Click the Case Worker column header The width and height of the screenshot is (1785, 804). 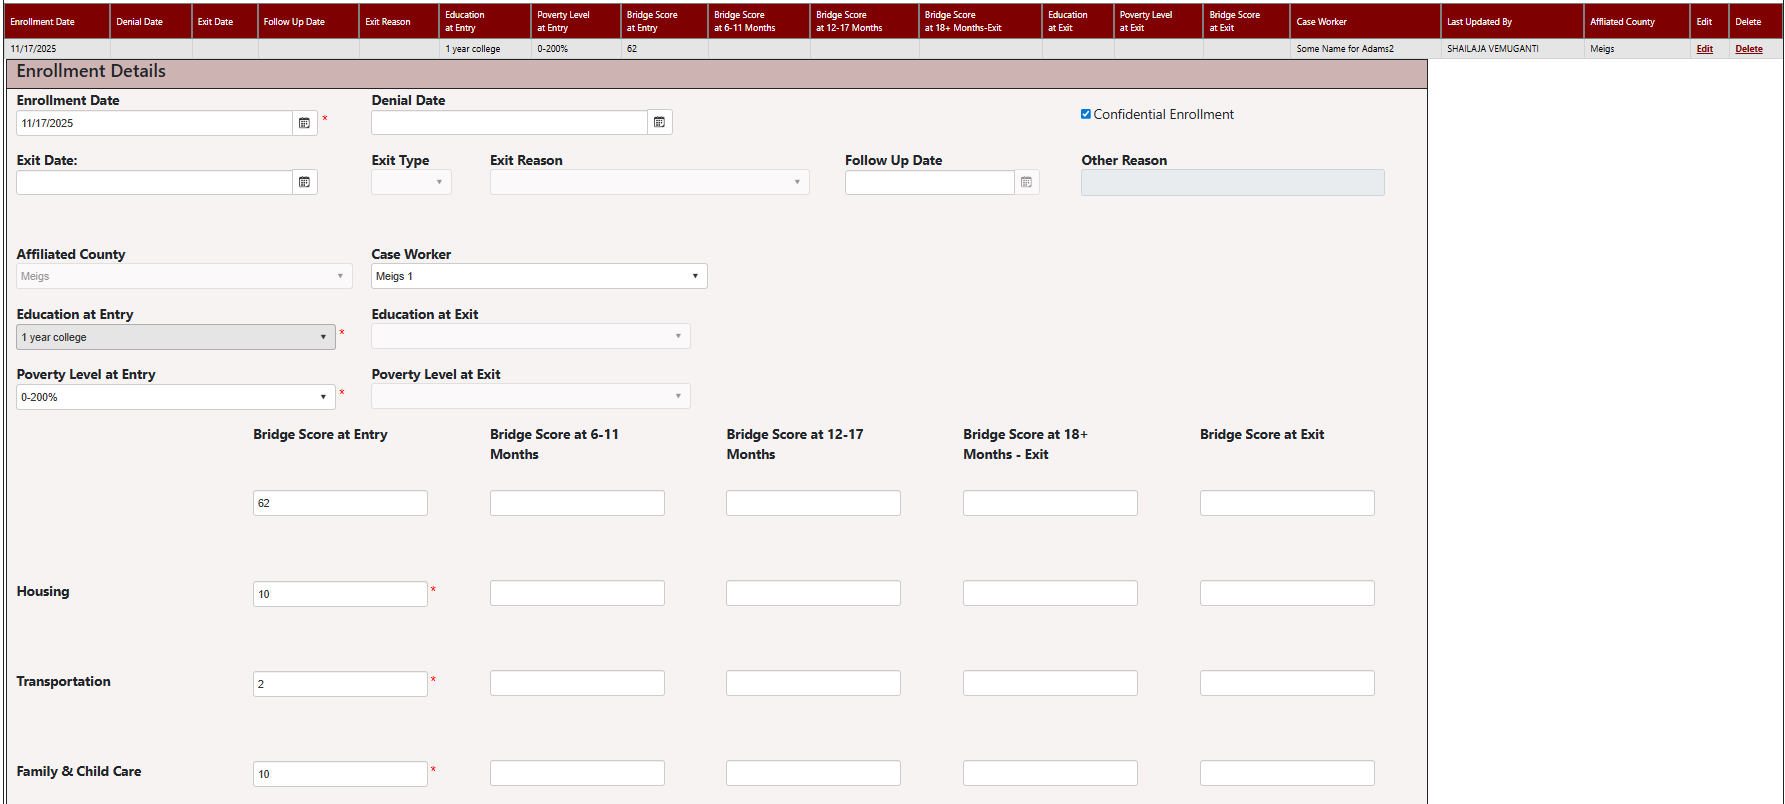click(1321, 22)
